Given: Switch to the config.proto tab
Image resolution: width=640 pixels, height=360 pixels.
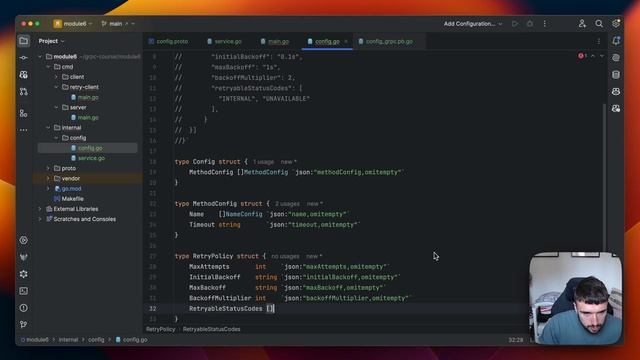Looking at the screenshot, I should (169, 41).
